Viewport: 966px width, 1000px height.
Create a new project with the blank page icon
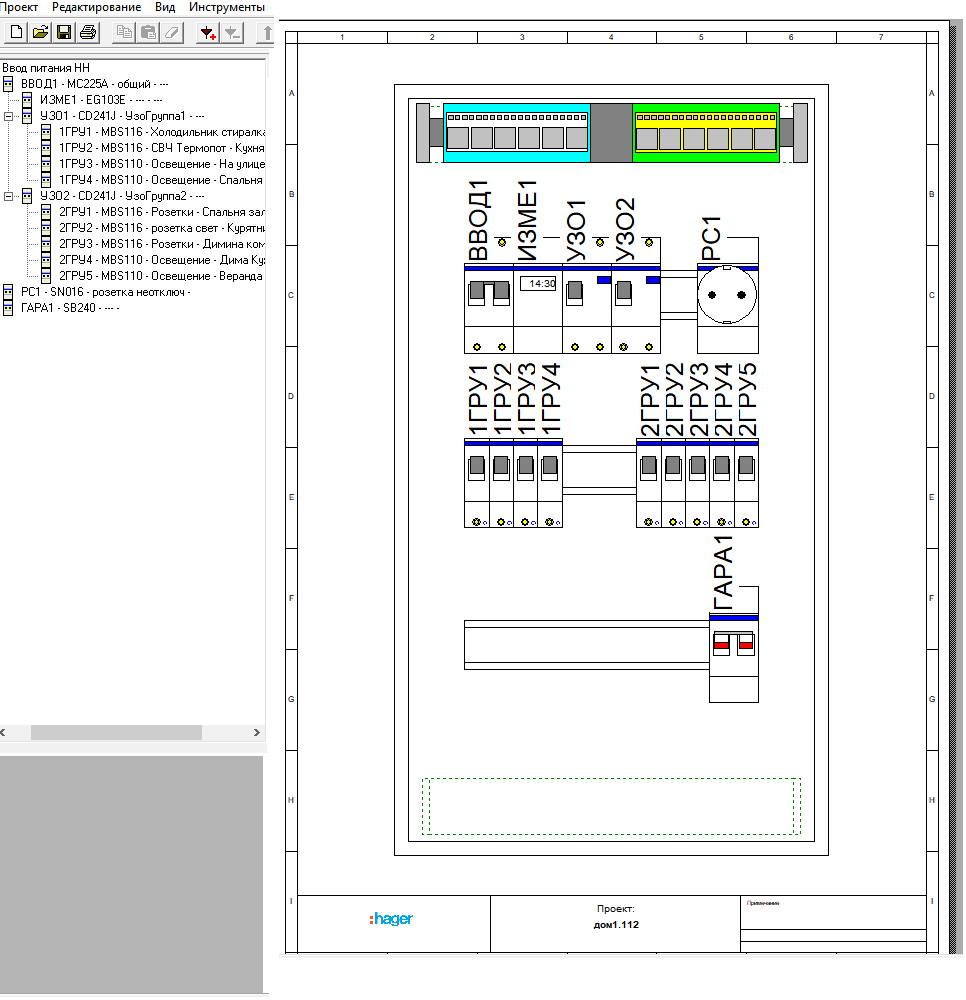coord(15,33)
